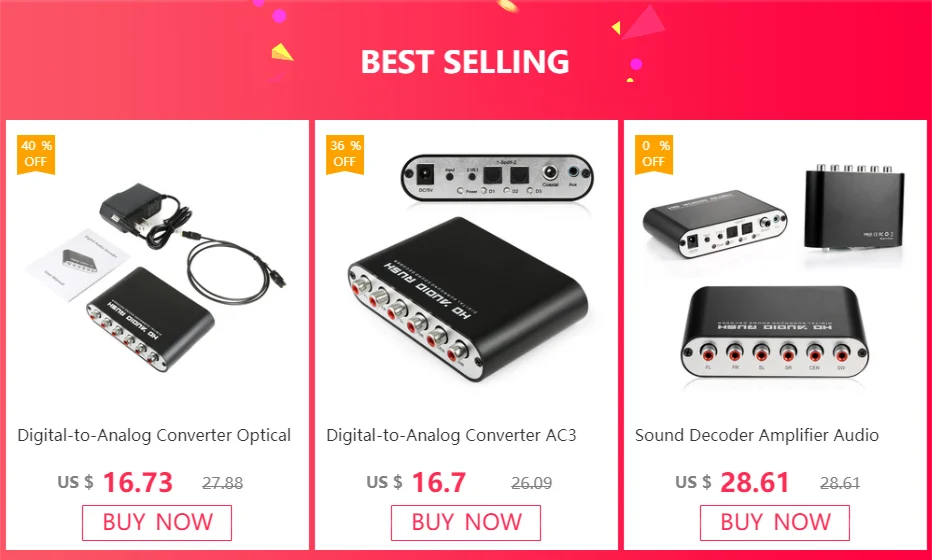
Task: Click the converter image with power adapter and cable
Action: [157, 275]
